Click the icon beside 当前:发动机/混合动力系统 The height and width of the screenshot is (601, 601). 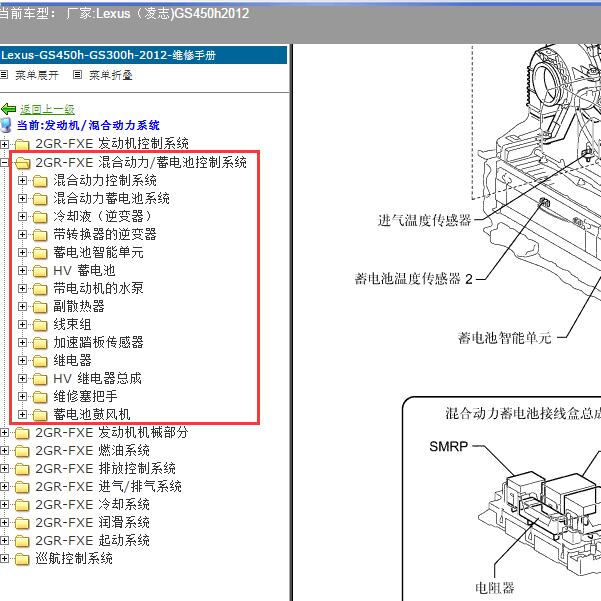pyautogui.click(x=6, y=125)
